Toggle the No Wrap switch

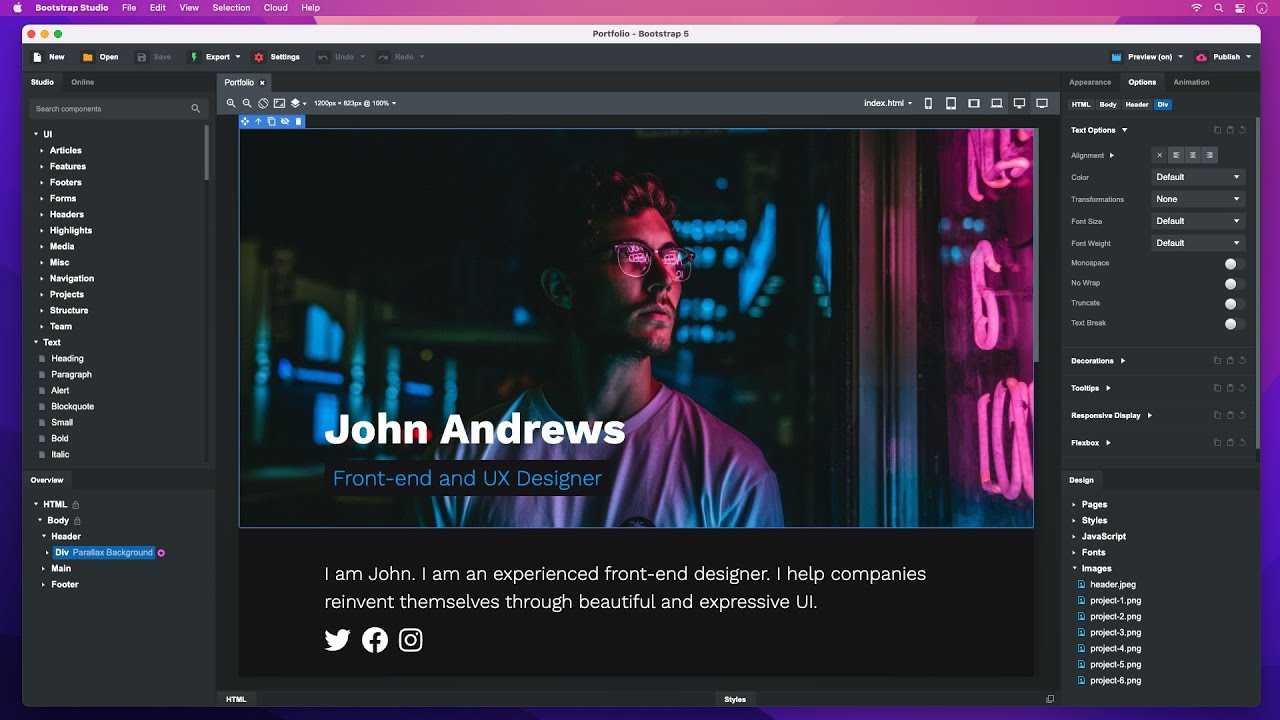[1234, 283]
